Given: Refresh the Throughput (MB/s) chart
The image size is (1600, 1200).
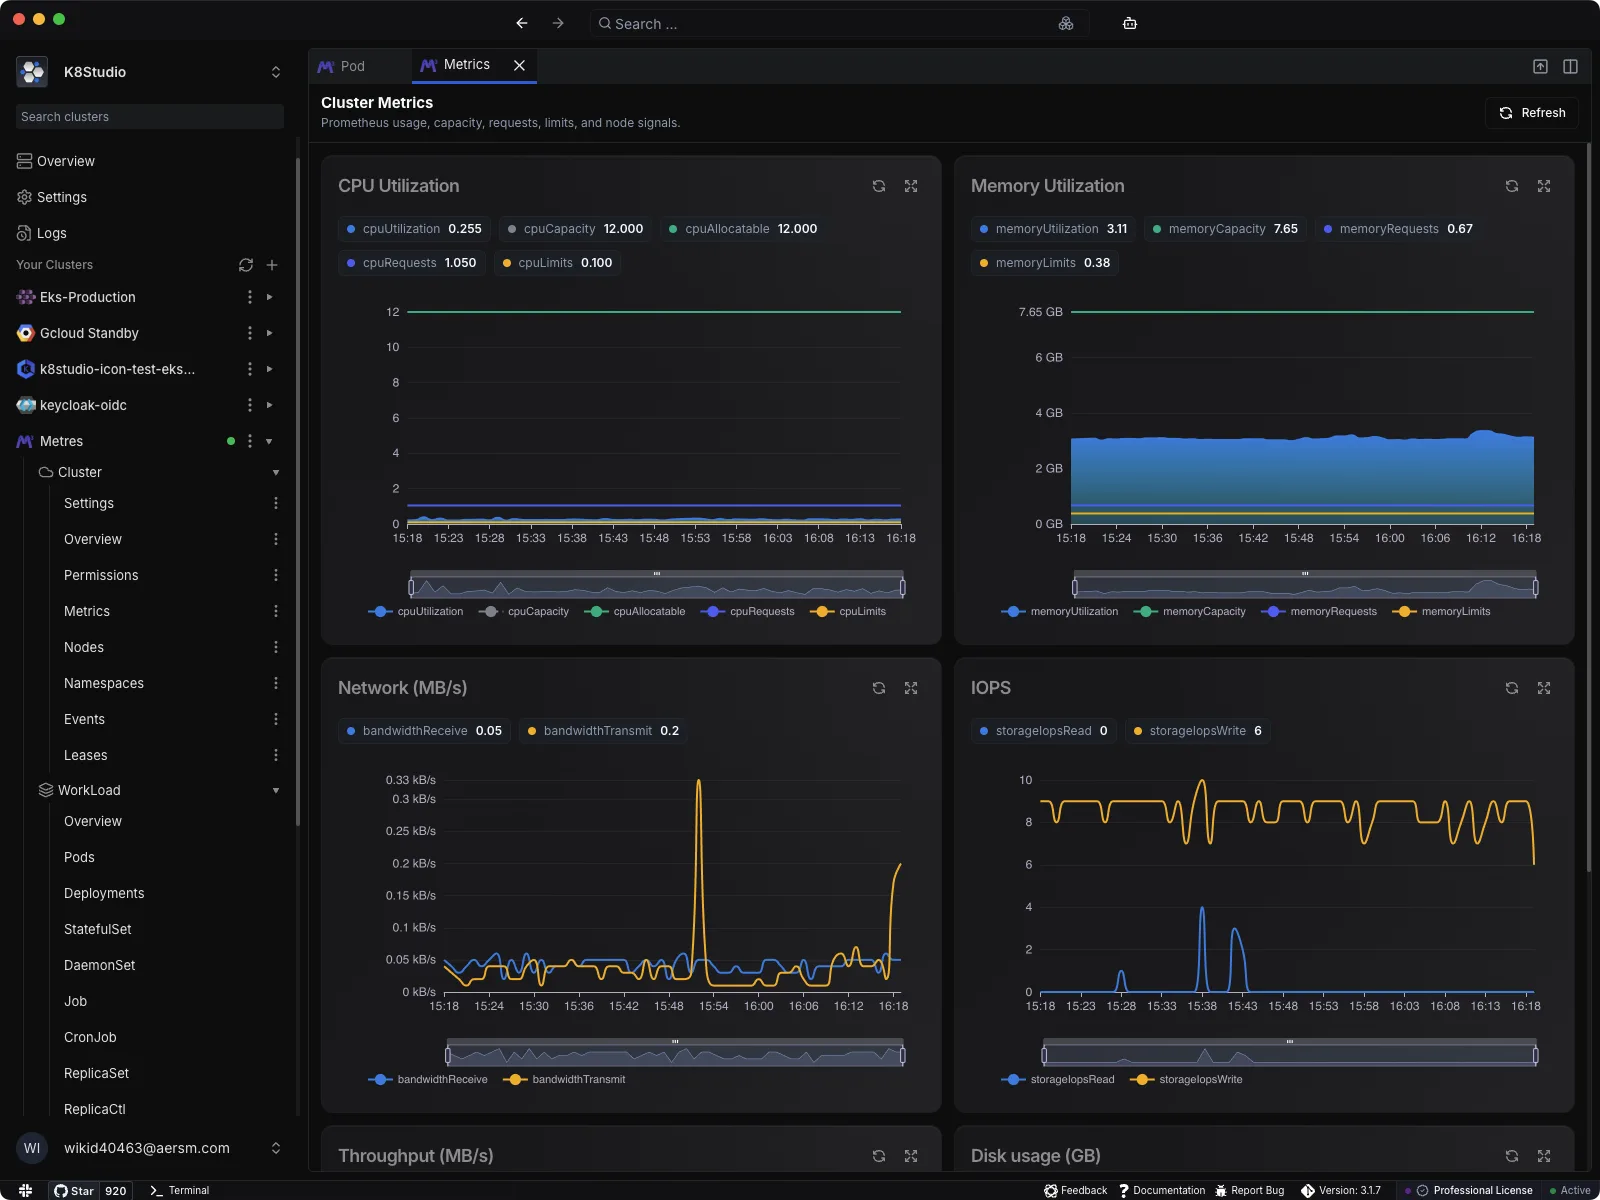Looking at the screenshot, I should tap(879, 1156).
